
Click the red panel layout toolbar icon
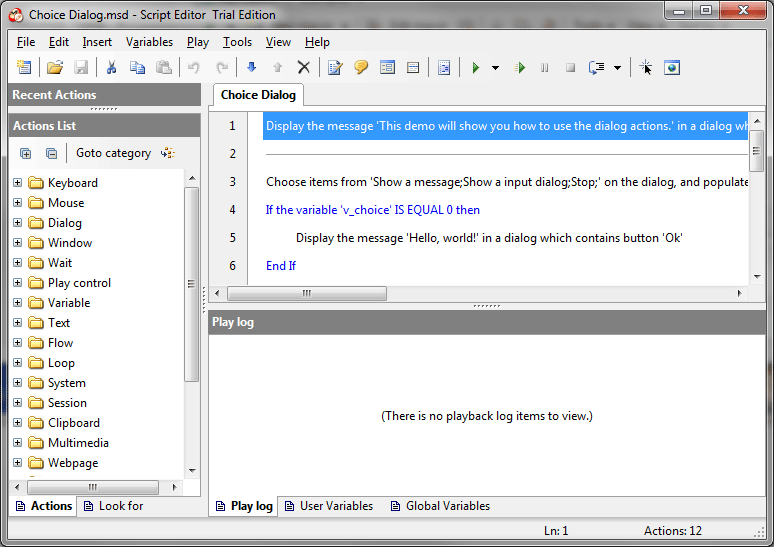click(x=413, y=67)
